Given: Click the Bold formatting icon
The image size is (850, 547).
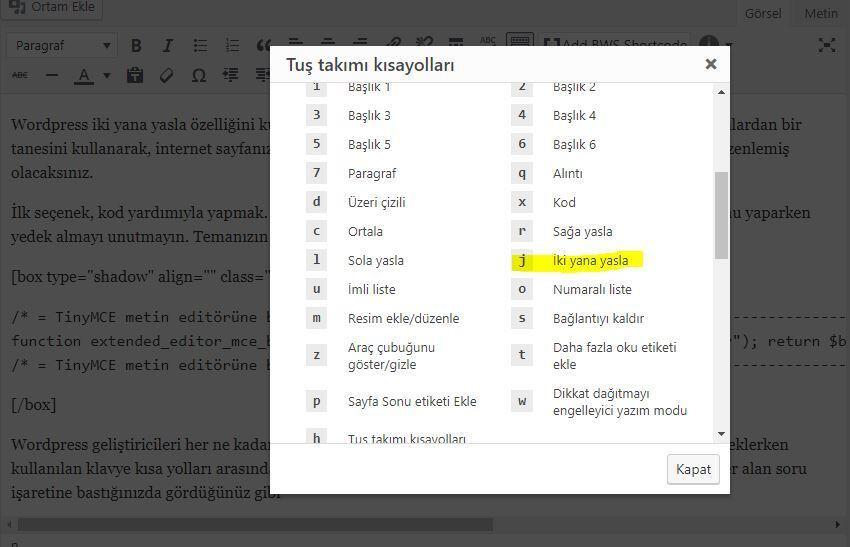Looking at the screenshot, I should [x=136, y=46].
